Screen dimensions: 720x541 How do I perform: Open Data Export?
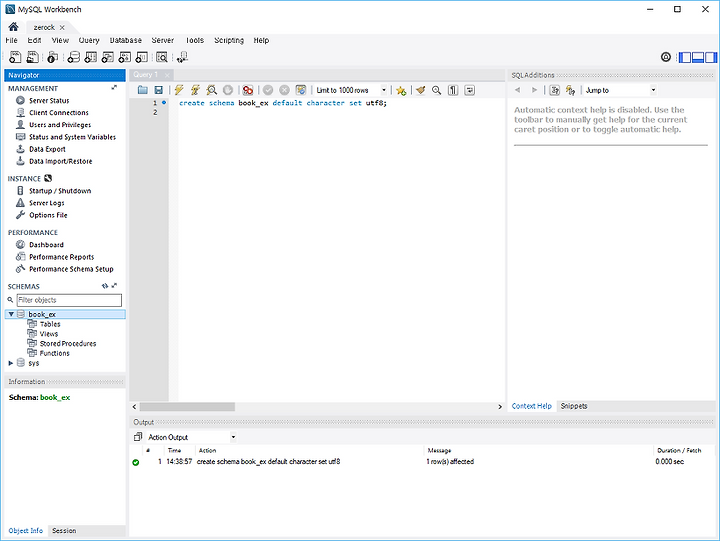click(47, 149)
